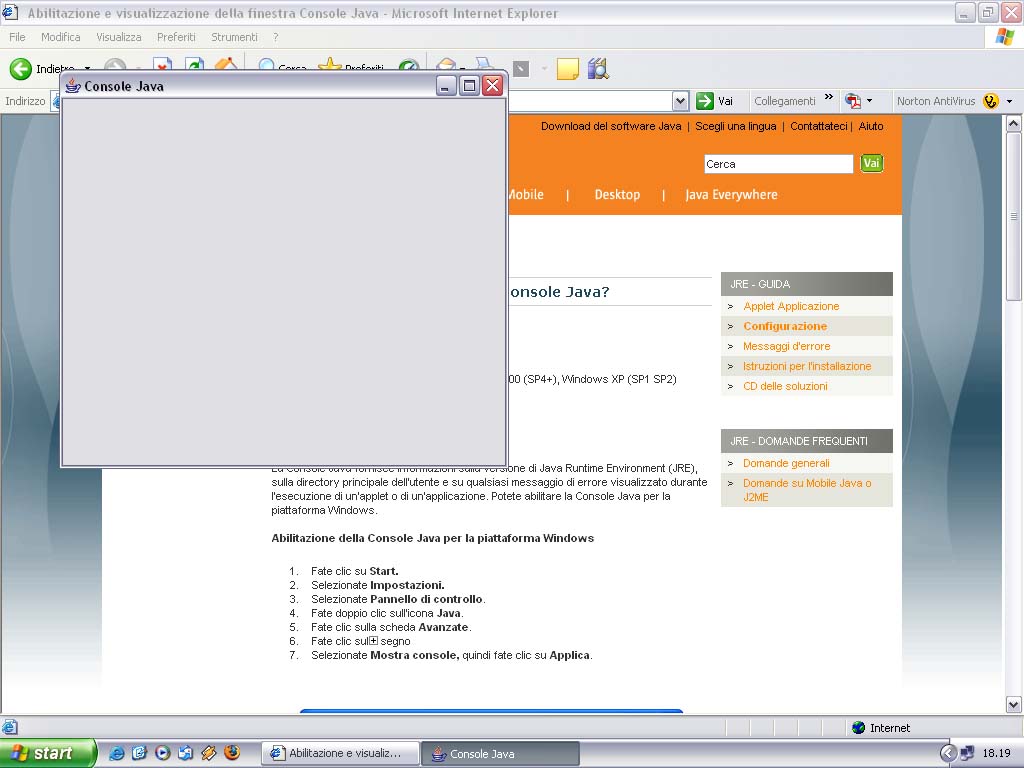Open the Strumenti menu

[234, 37]
